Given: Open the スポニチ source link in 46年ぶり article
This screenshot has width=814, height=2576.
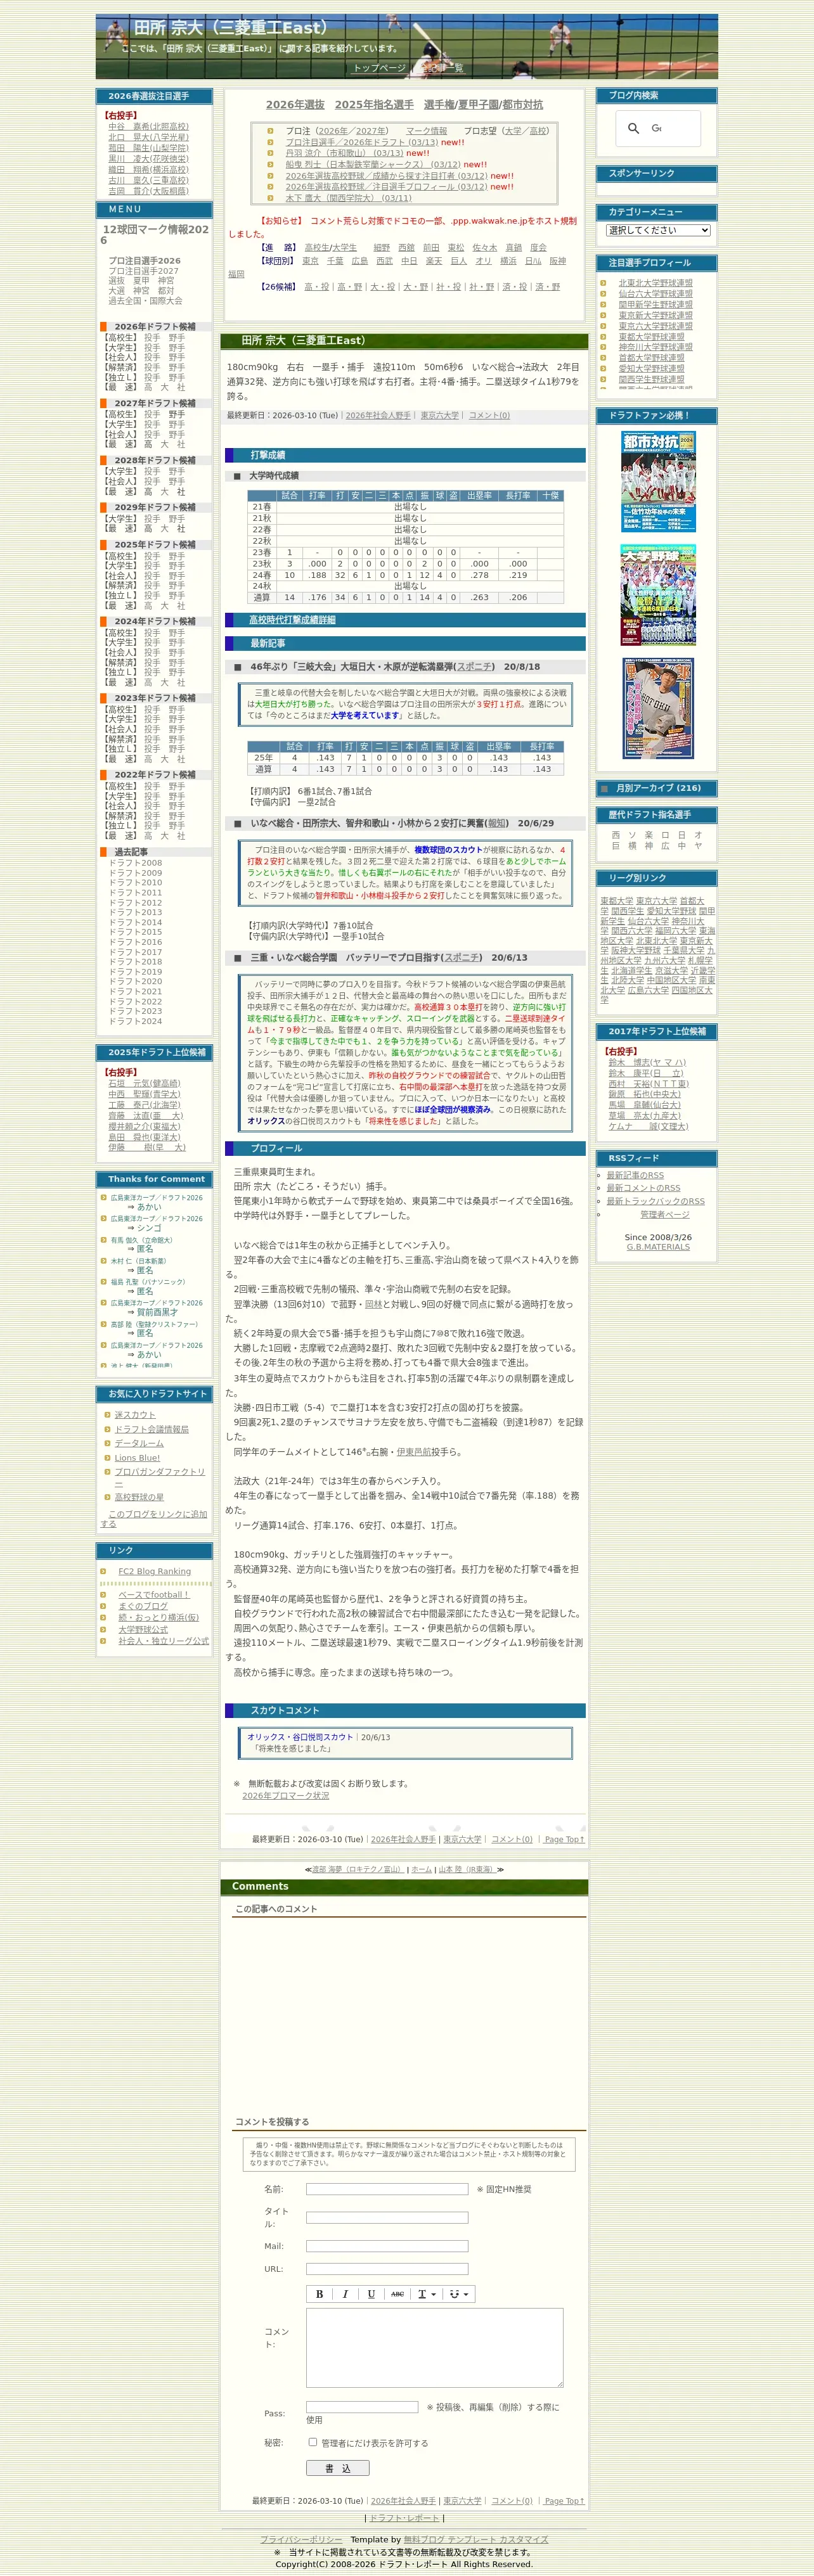Looking at the screenshot, I should tap(475, 667).
